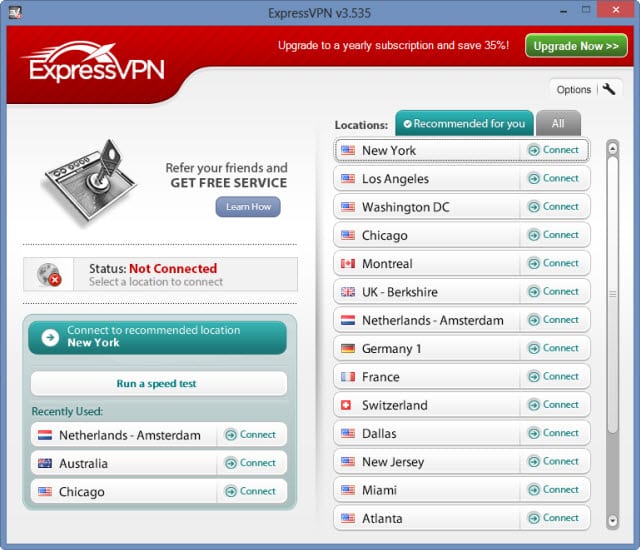Click the Status: Not Connected text
The image size is (640, 550).
pyautogui.click(x=153, y=268)
